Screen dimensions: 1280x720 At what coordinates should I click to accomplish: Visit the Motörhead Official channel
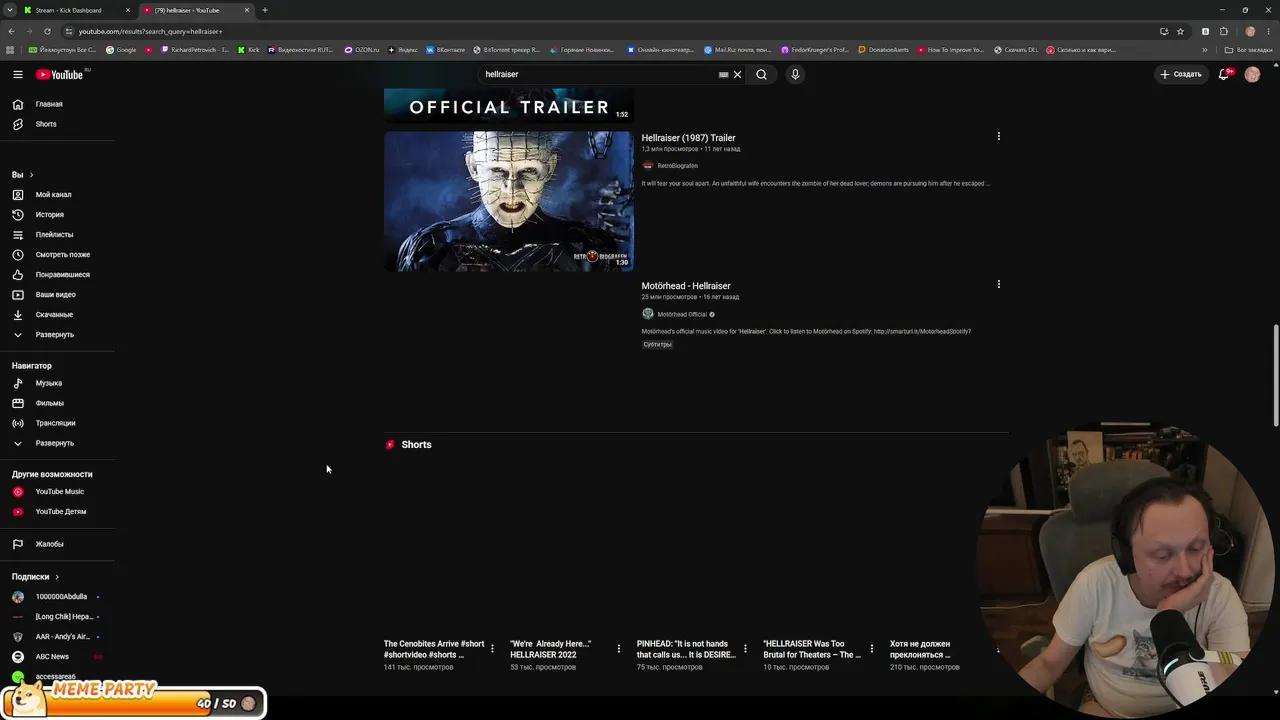coord(682,314)
